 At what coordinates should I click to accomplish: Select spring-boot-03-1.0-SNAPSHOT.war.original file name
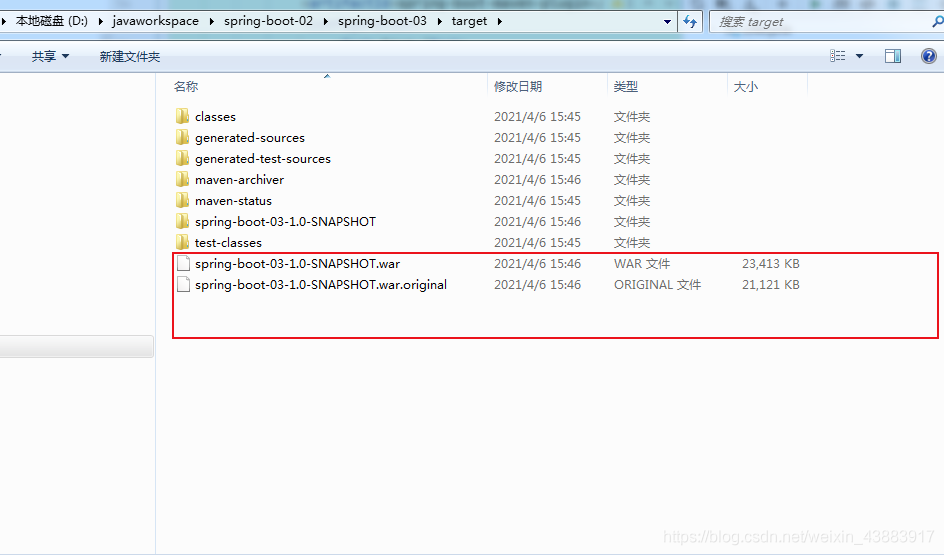pyautogui.click(x=321, y=285)
